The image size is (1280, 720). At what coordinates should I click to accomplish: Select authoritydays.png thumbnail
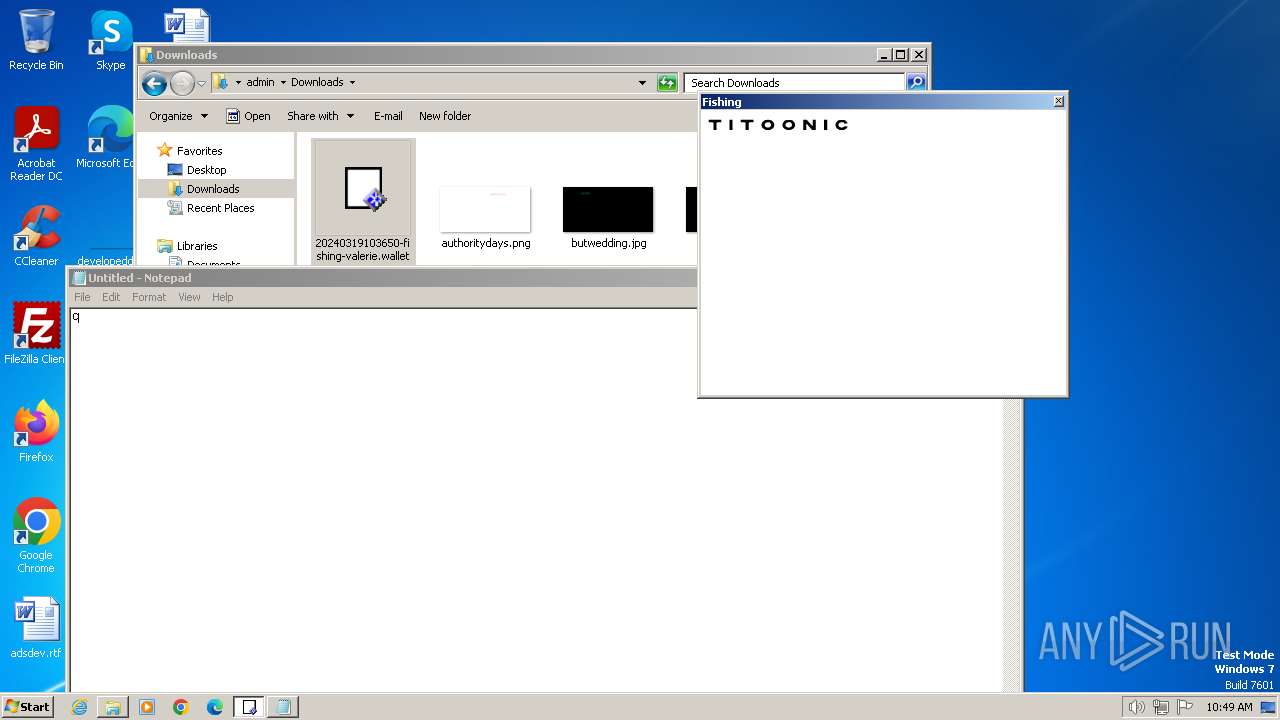coord(486,218)
